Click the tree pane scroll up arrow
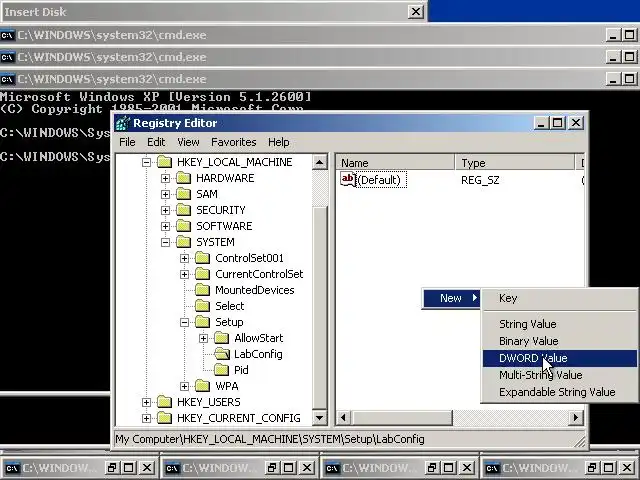 tap(320, 162)
